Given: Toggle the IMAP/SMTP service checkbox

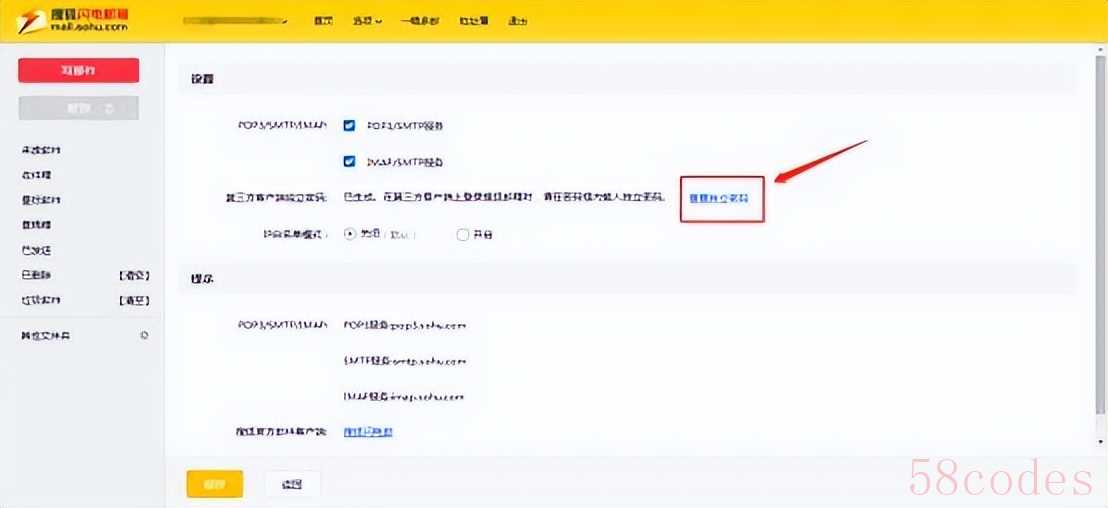Looking at the screenshot, I should [349, 161].
